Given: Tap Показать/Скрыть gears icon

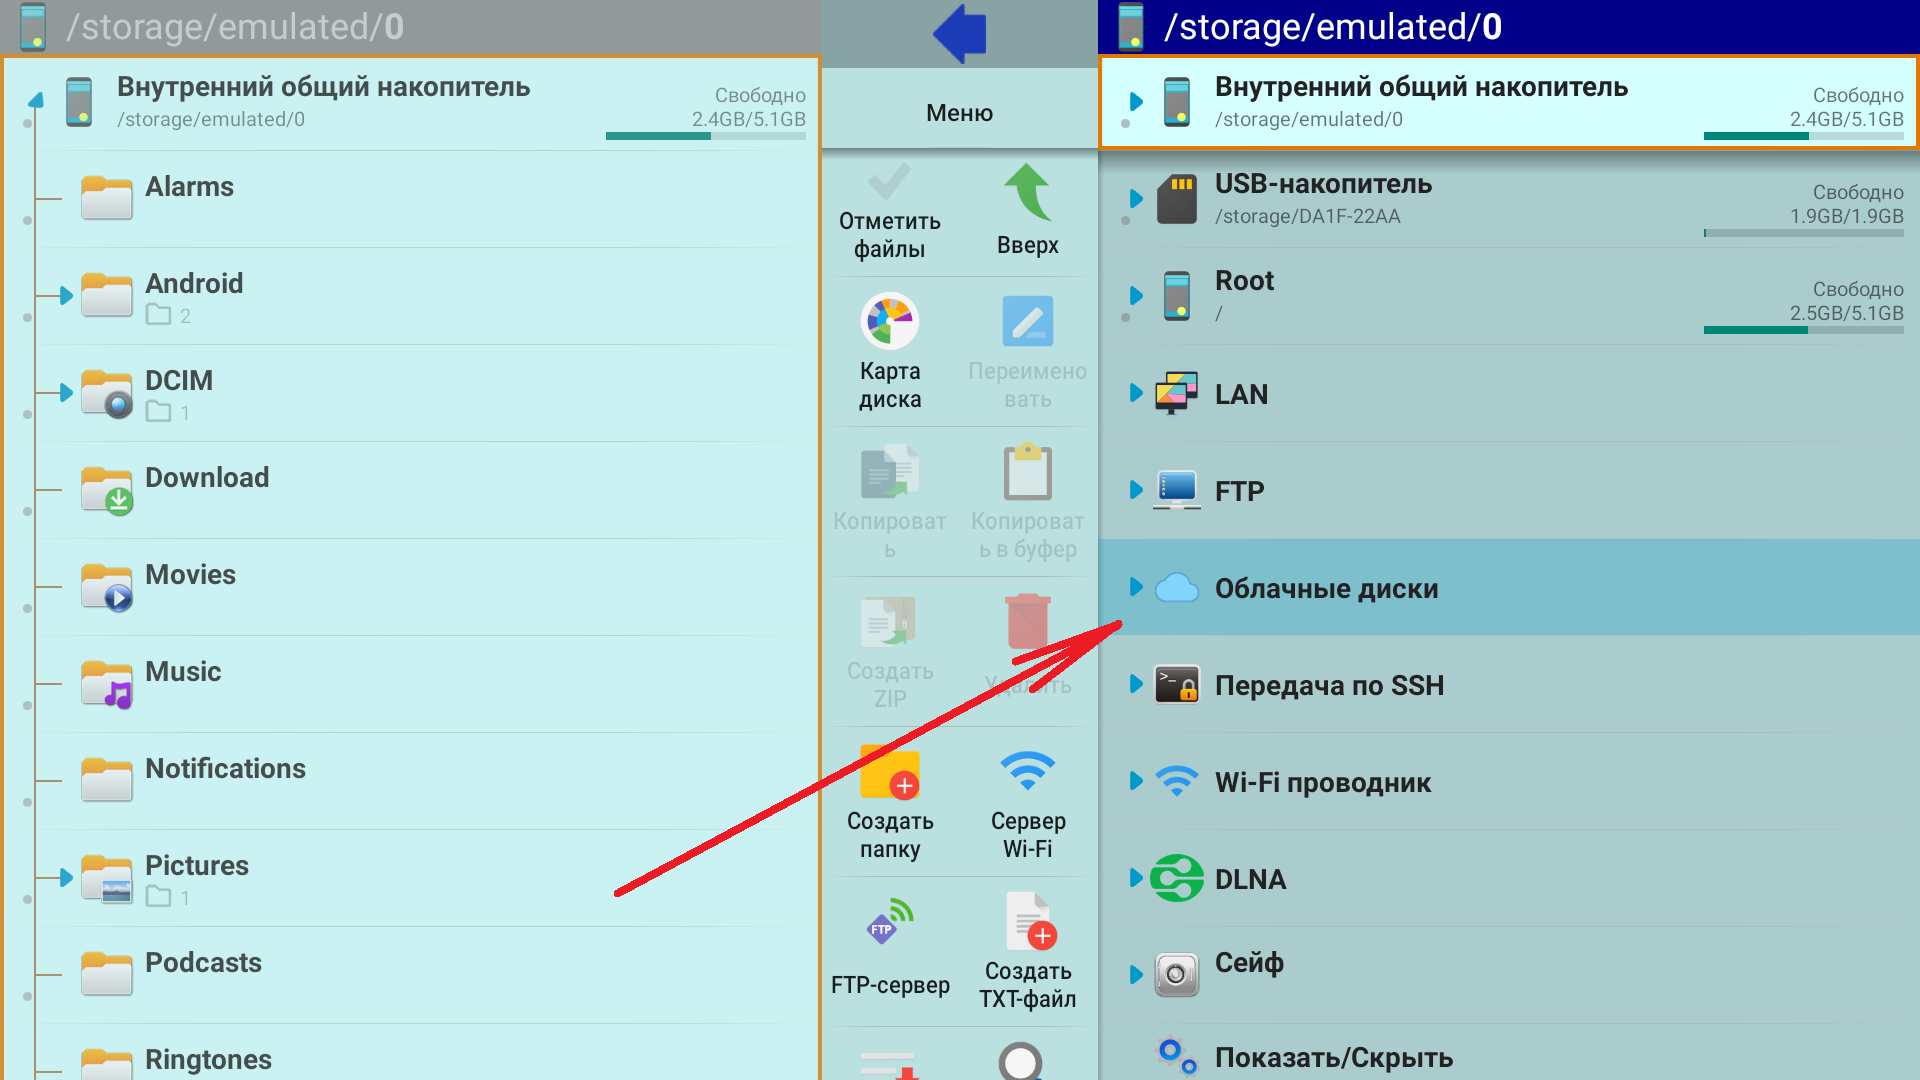Looking at the screenshot, I should pyautogui.click(x=1177, y=1055).
